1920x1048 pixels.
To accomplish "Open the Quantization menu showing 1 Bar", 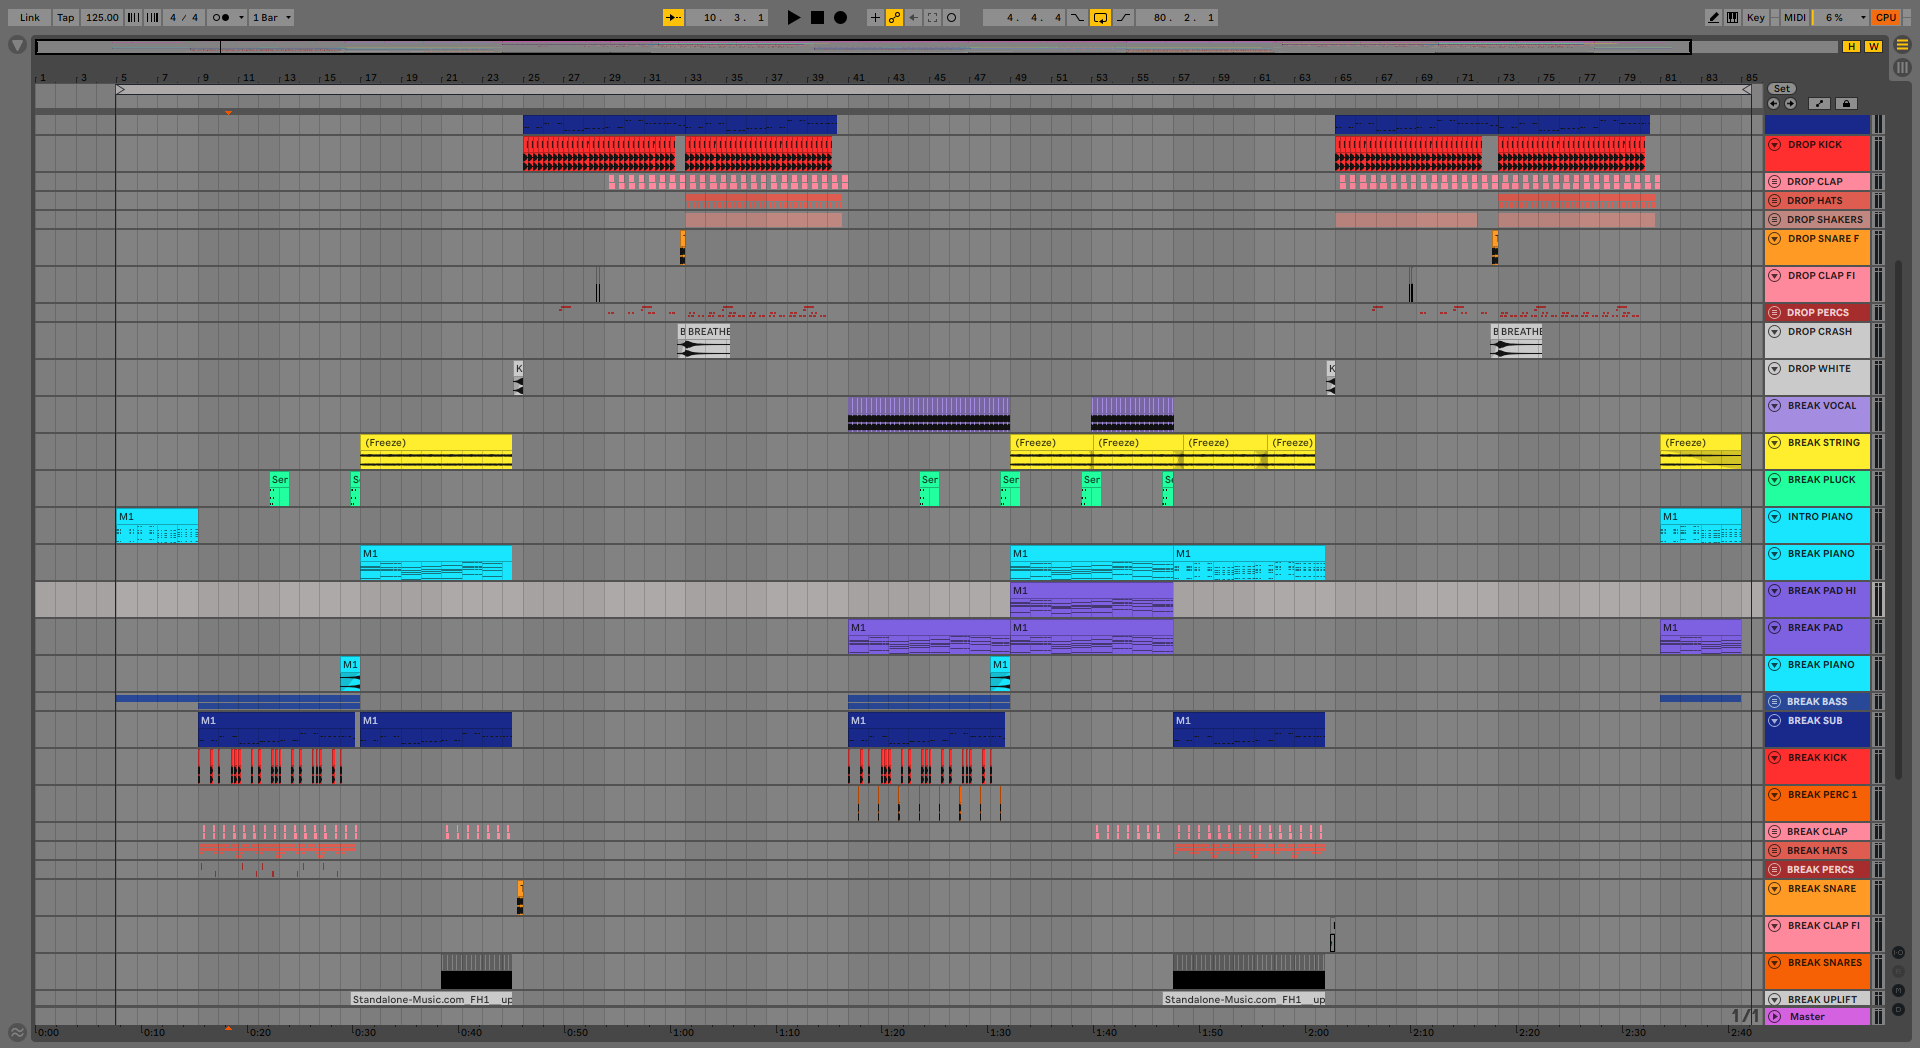I will click(271, 17).
